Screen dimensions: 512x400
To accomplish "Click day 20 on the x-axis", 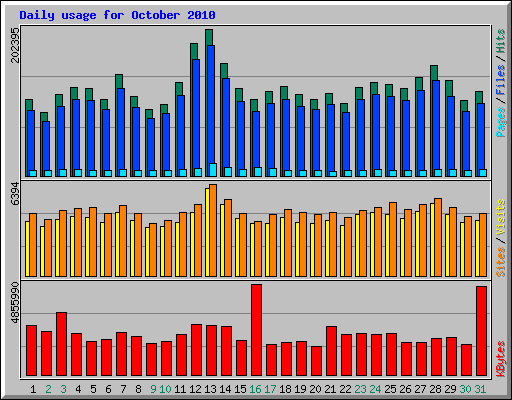I will [x=315, y=389].
